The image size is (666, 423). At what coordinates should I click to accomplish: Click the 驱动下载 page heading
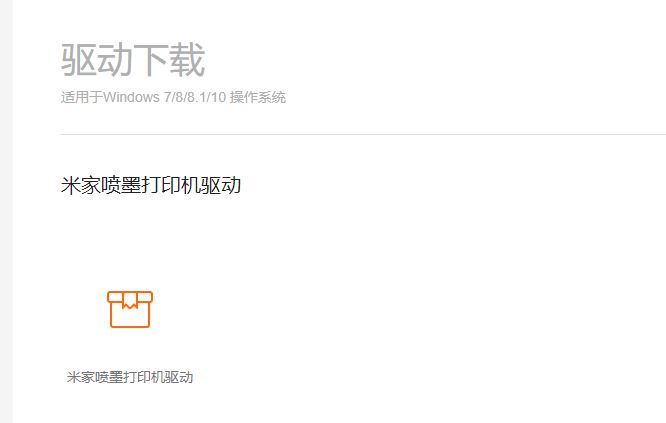(133, 60)
